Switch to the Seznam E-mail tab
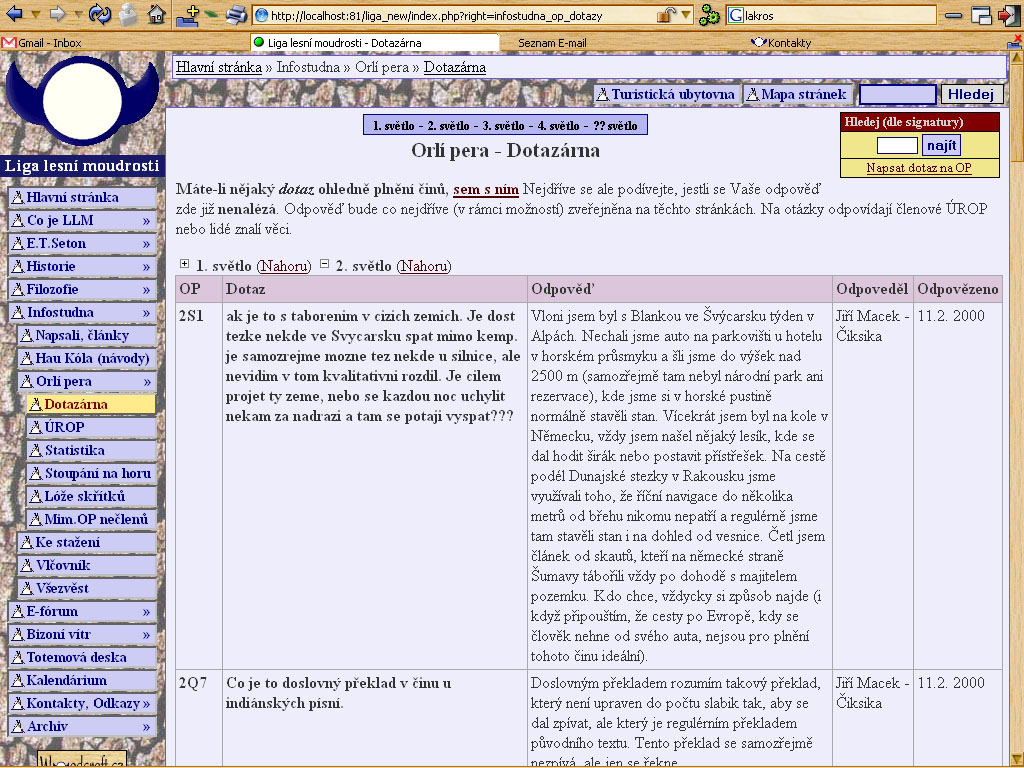The image size is (1024, 768). (x=552, y=43)
